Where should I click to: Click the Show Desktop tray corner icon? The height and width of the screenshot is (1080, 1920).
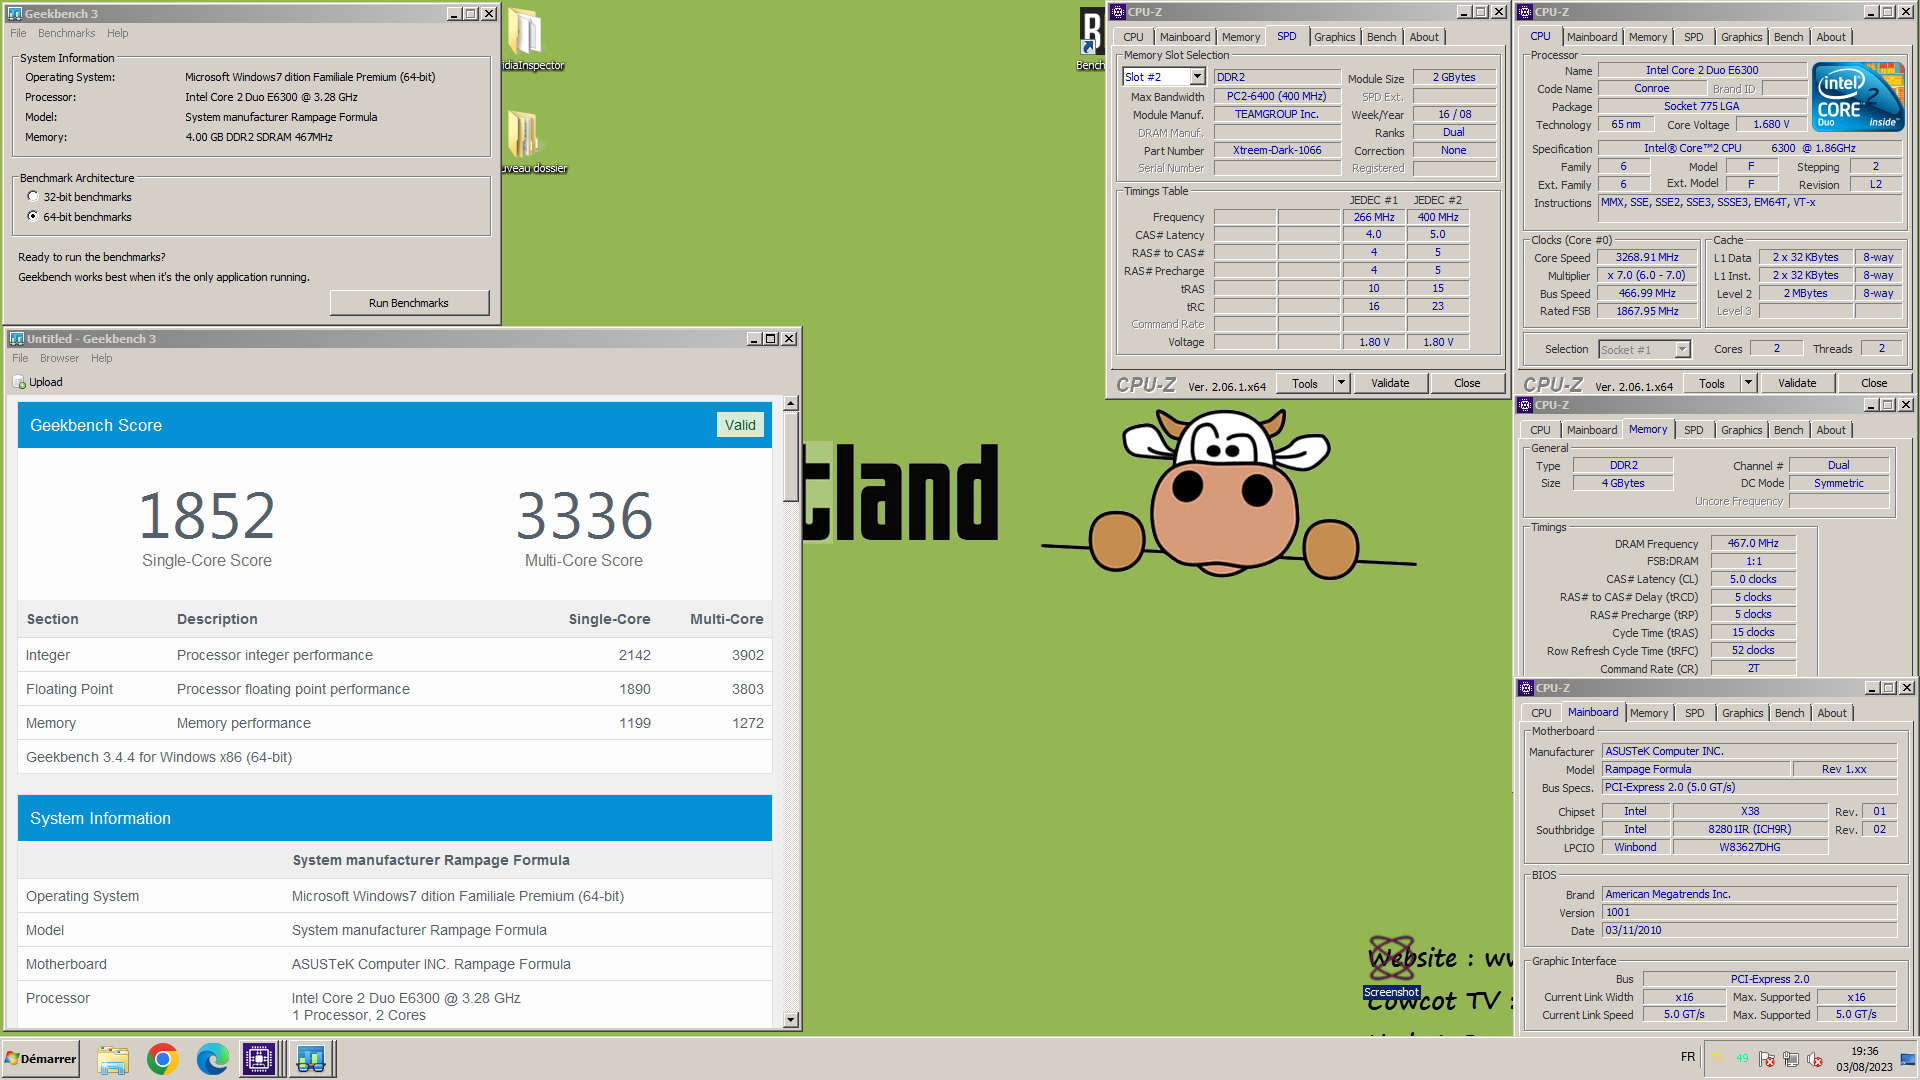coord(1907,1059)
